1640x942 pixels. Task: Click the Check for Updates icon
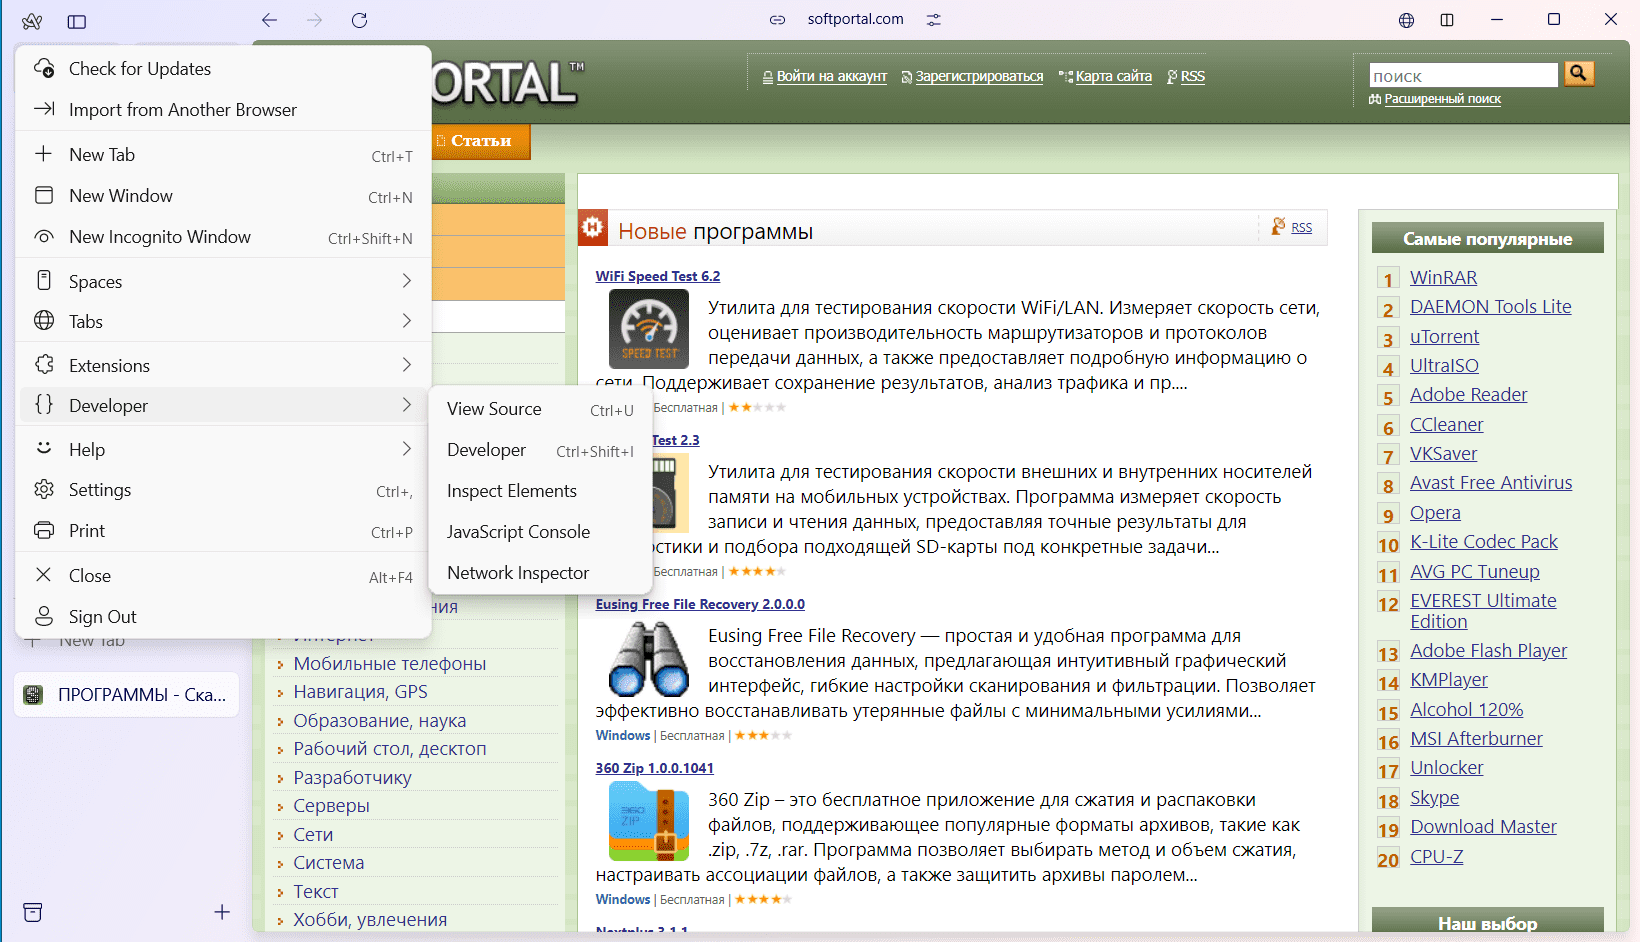pyautogui.click(x=44, y=68)
